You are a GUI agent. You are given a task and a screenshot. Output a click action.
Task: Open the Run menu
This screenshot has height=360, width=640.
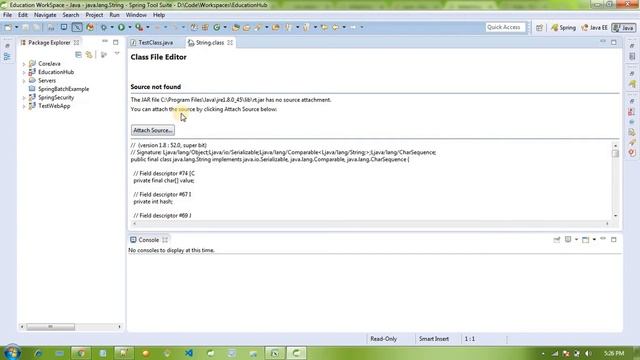[114, 15]
